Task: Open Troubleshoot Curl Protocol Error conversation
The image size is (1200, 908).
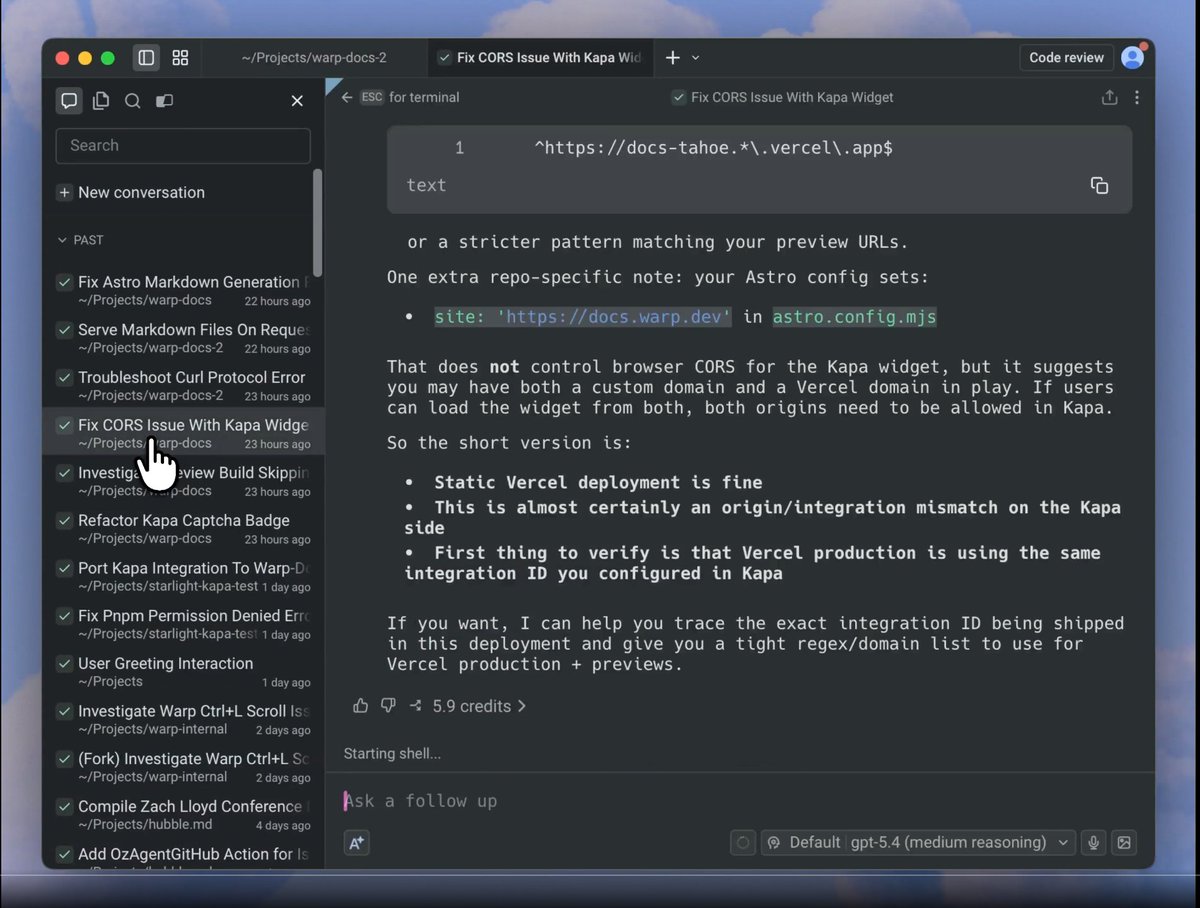Action: 184,386
